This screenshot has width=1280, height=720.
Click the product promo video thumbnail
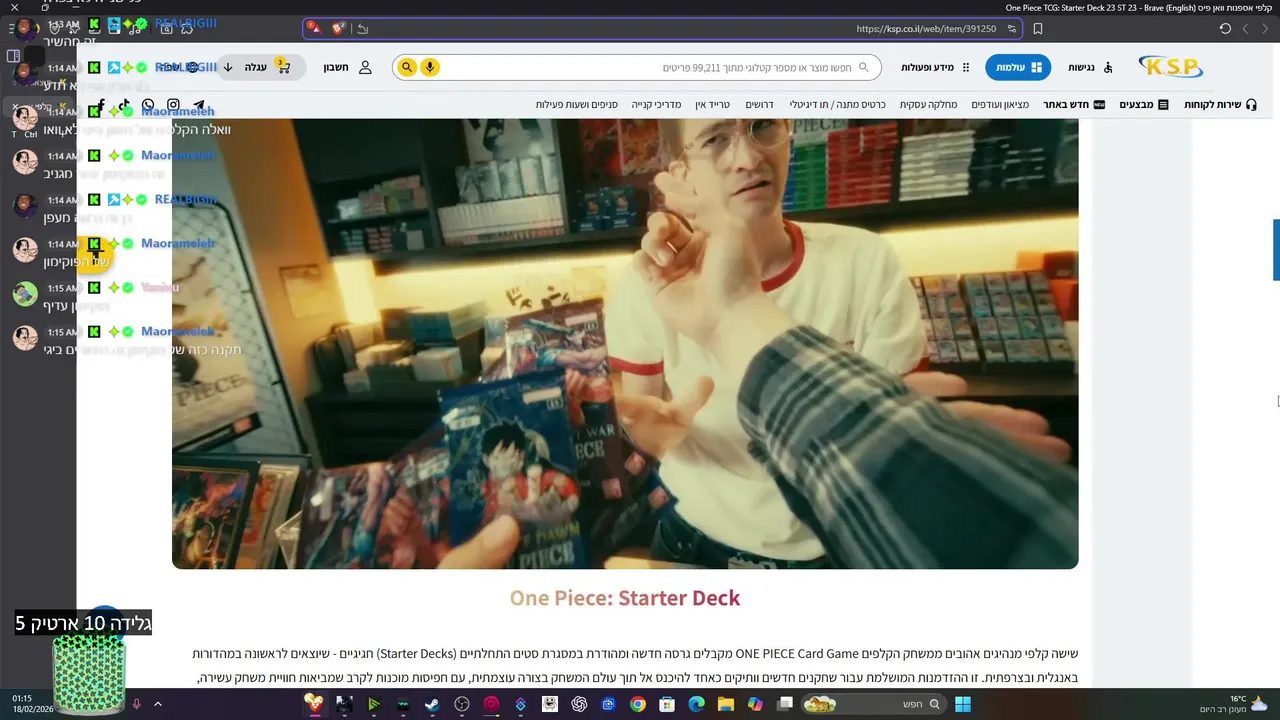pos(625,343)
